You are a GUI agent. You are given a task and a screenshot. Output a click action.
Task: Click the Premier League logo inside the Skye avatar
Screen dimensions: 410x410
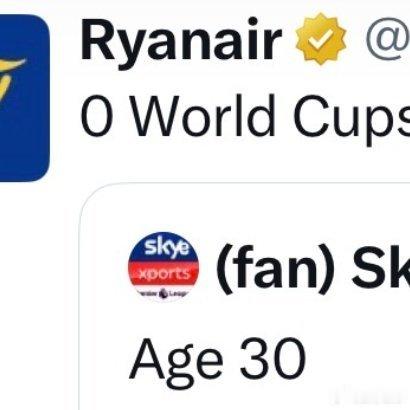163,293
